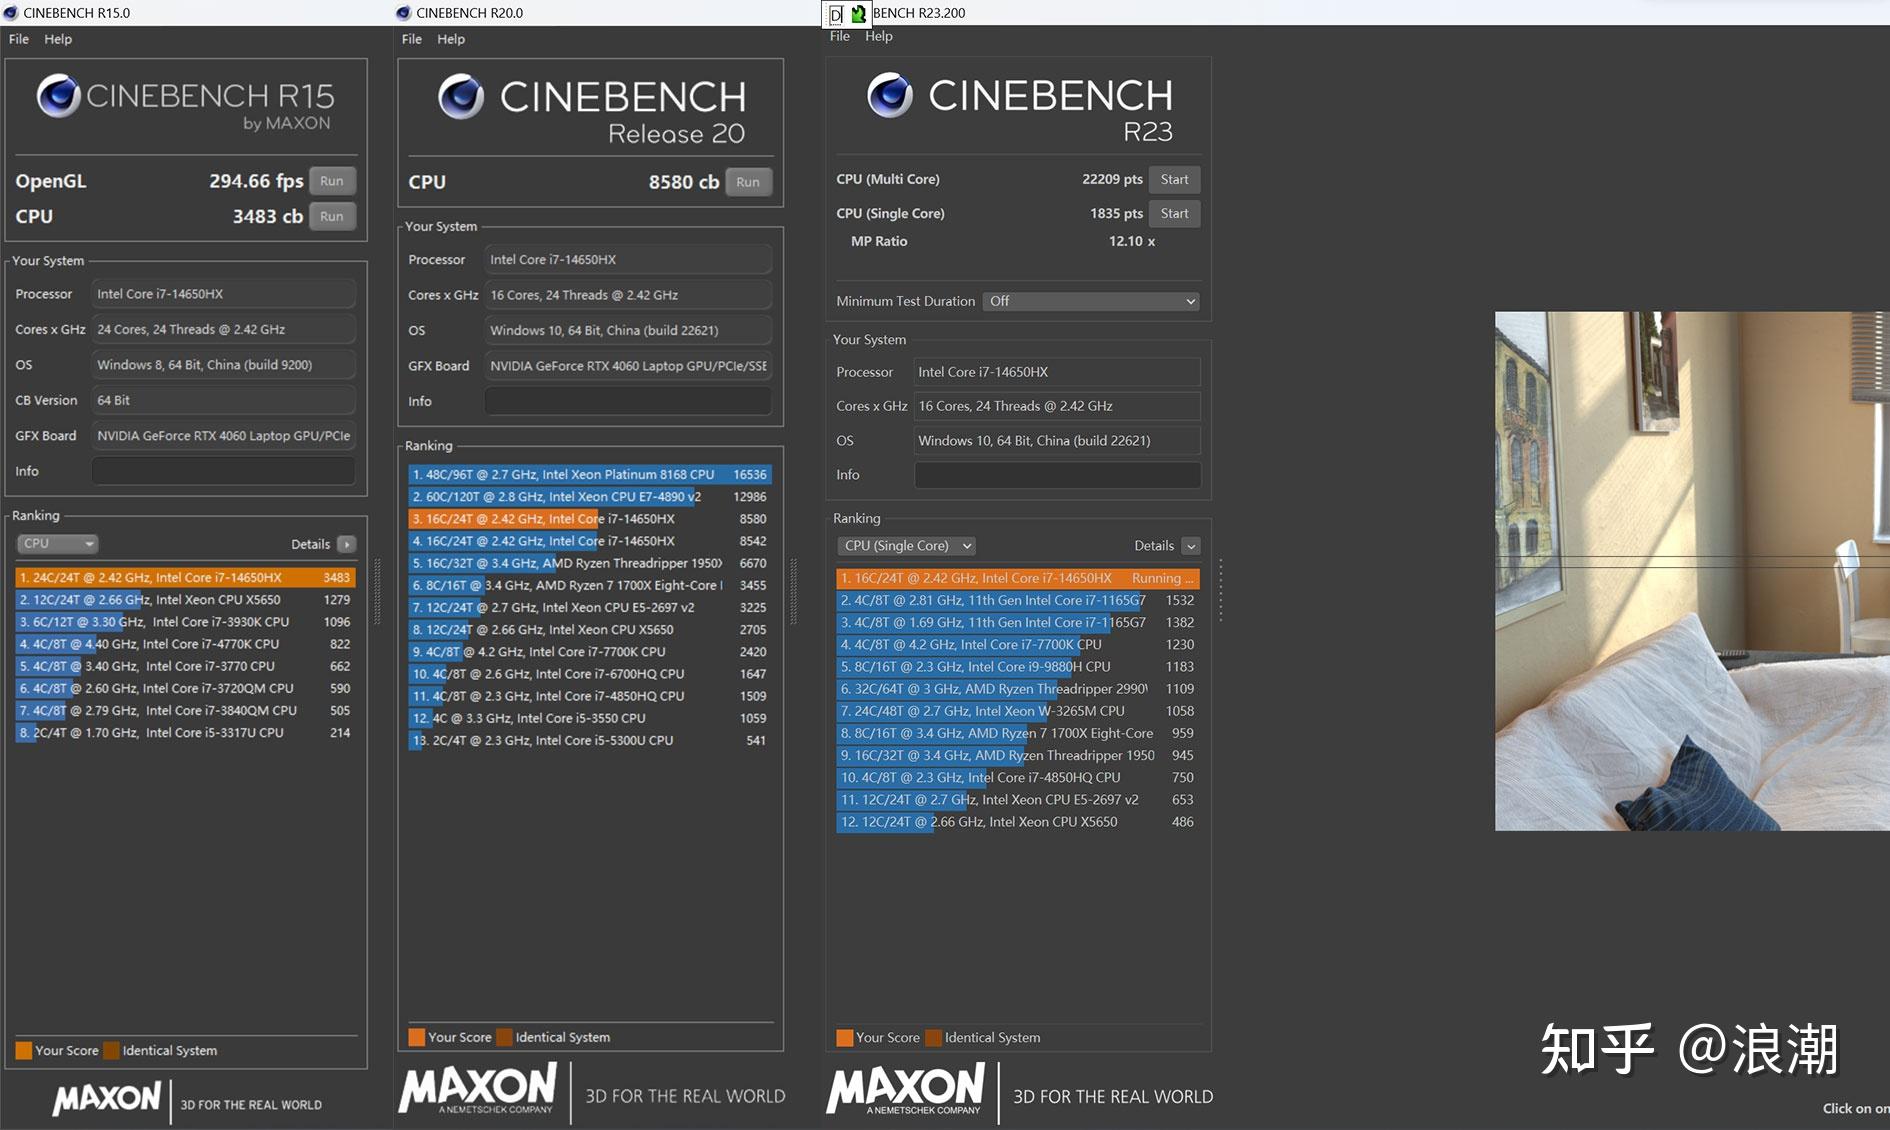Run the CPU test in Cinebench R15
Viewport: 1890px width, 1130px height.
tap(332, 216)
